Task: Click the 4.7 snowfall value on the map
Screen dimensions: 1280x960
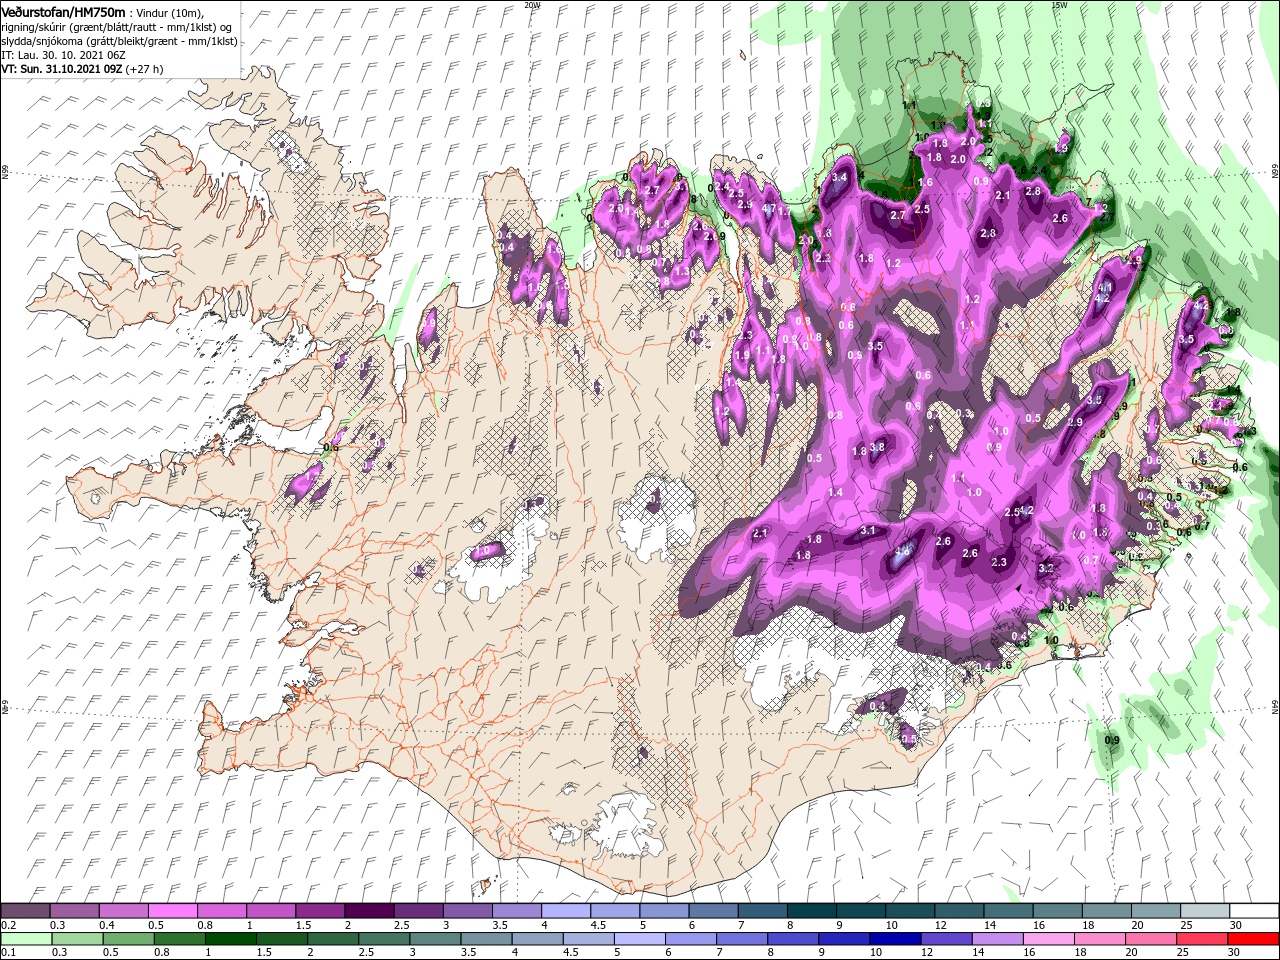Action: click(x=770, y=208)
